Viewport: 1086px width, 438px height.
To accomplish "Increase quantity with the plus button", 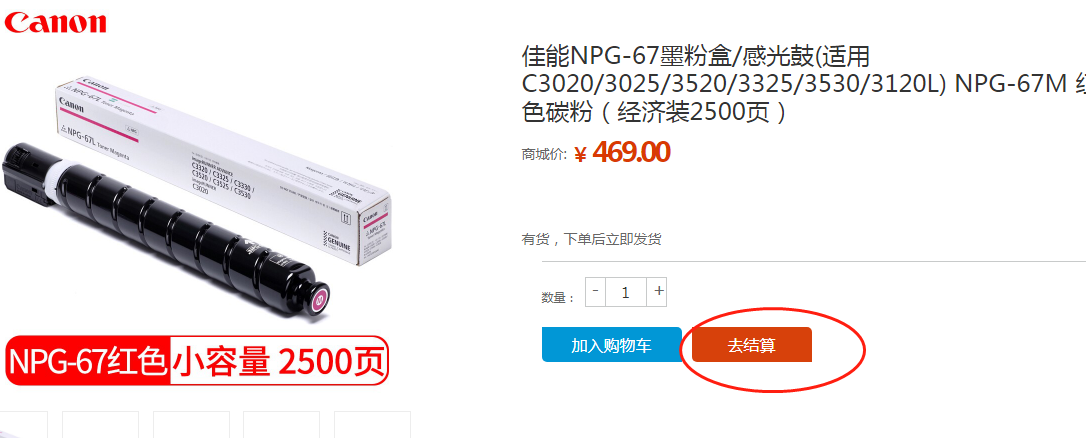I will 657,292.
